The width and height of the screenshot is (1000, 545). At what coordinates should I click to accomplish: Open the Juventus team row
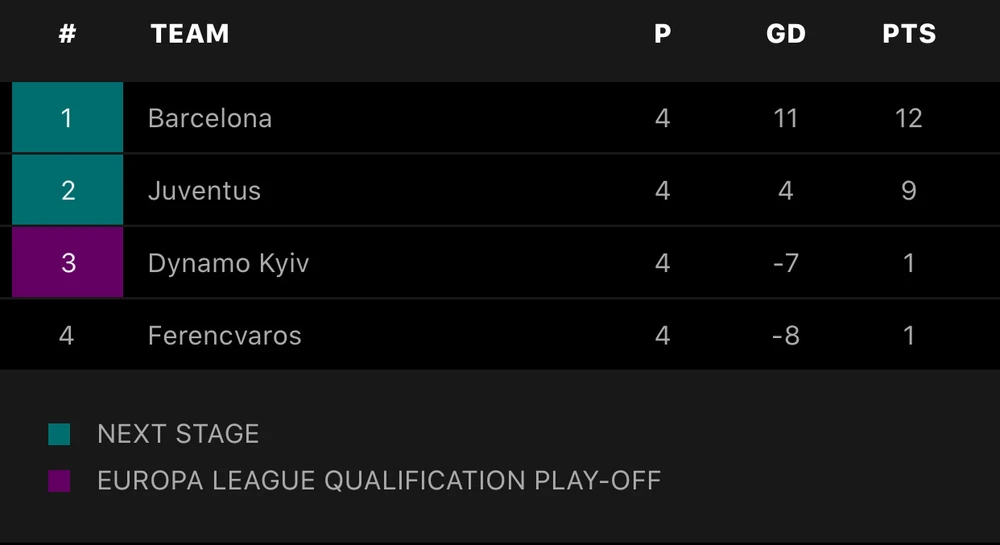[x=204, y=190]
